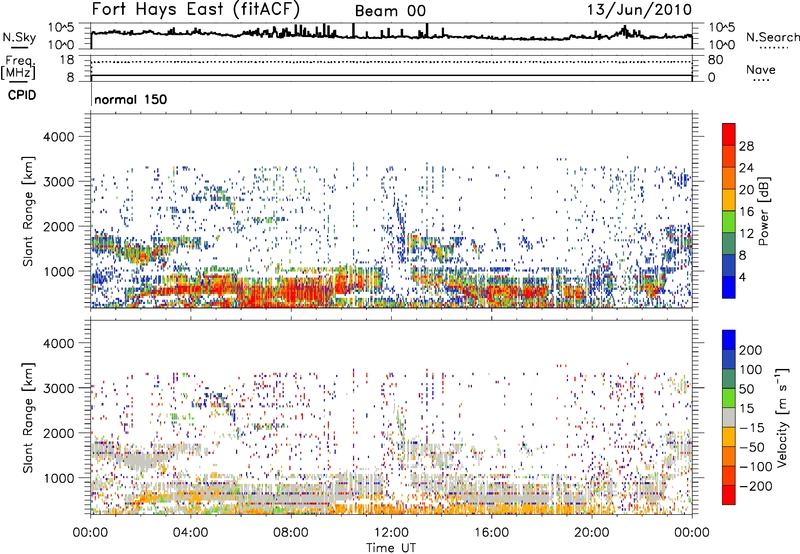The width and height of the screenshot is (800, 554).
Task: Click the velocity panel 'Slant Range [km]' title
Action: (28, 418)
